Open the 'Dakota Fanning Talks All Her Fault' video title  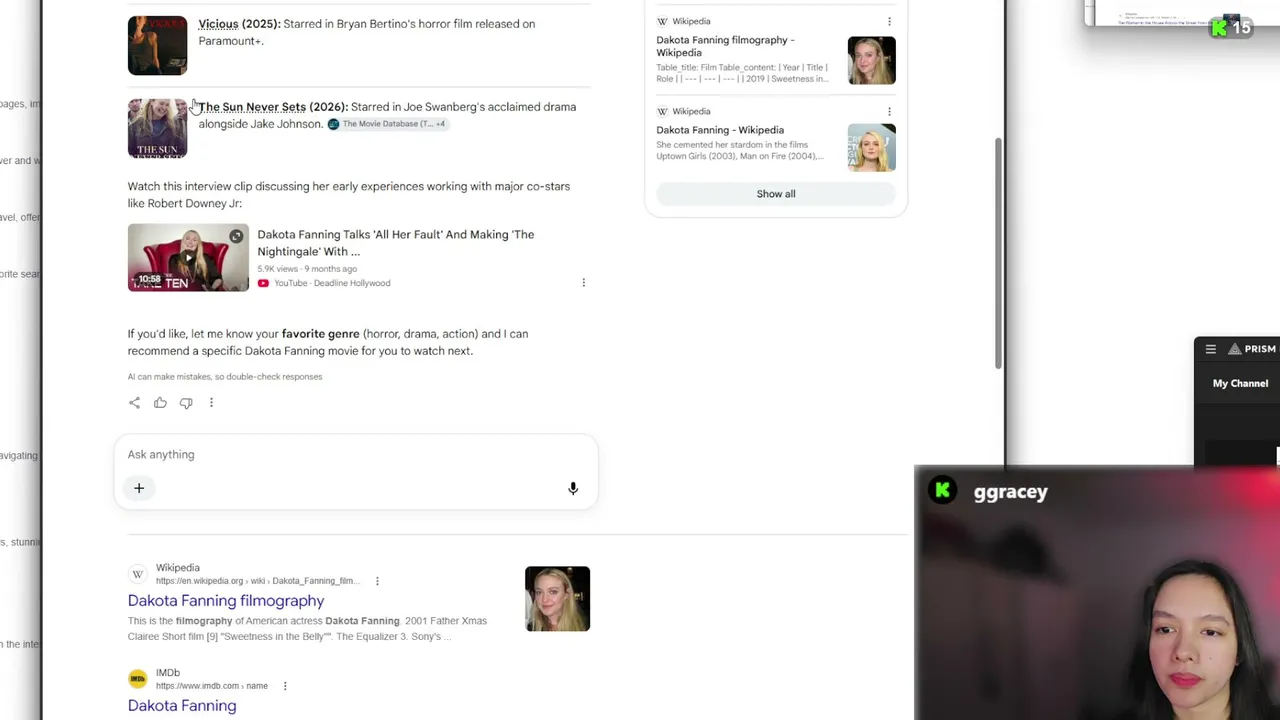[396, 243]
